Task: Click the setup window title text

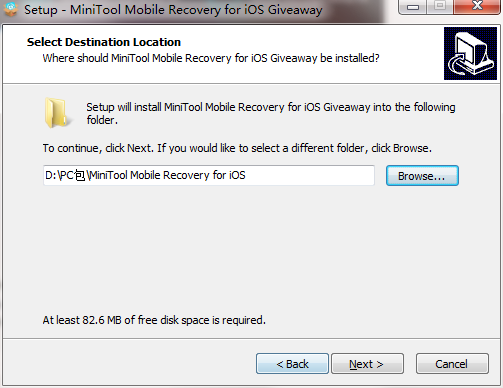Action: (x=173, y=10)
